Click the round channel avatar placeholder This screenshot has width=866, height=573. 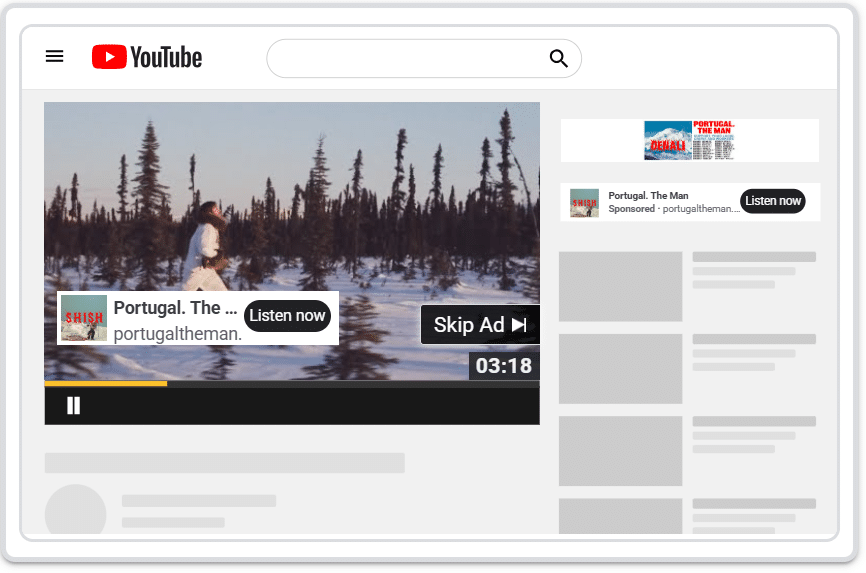(76, 512)
